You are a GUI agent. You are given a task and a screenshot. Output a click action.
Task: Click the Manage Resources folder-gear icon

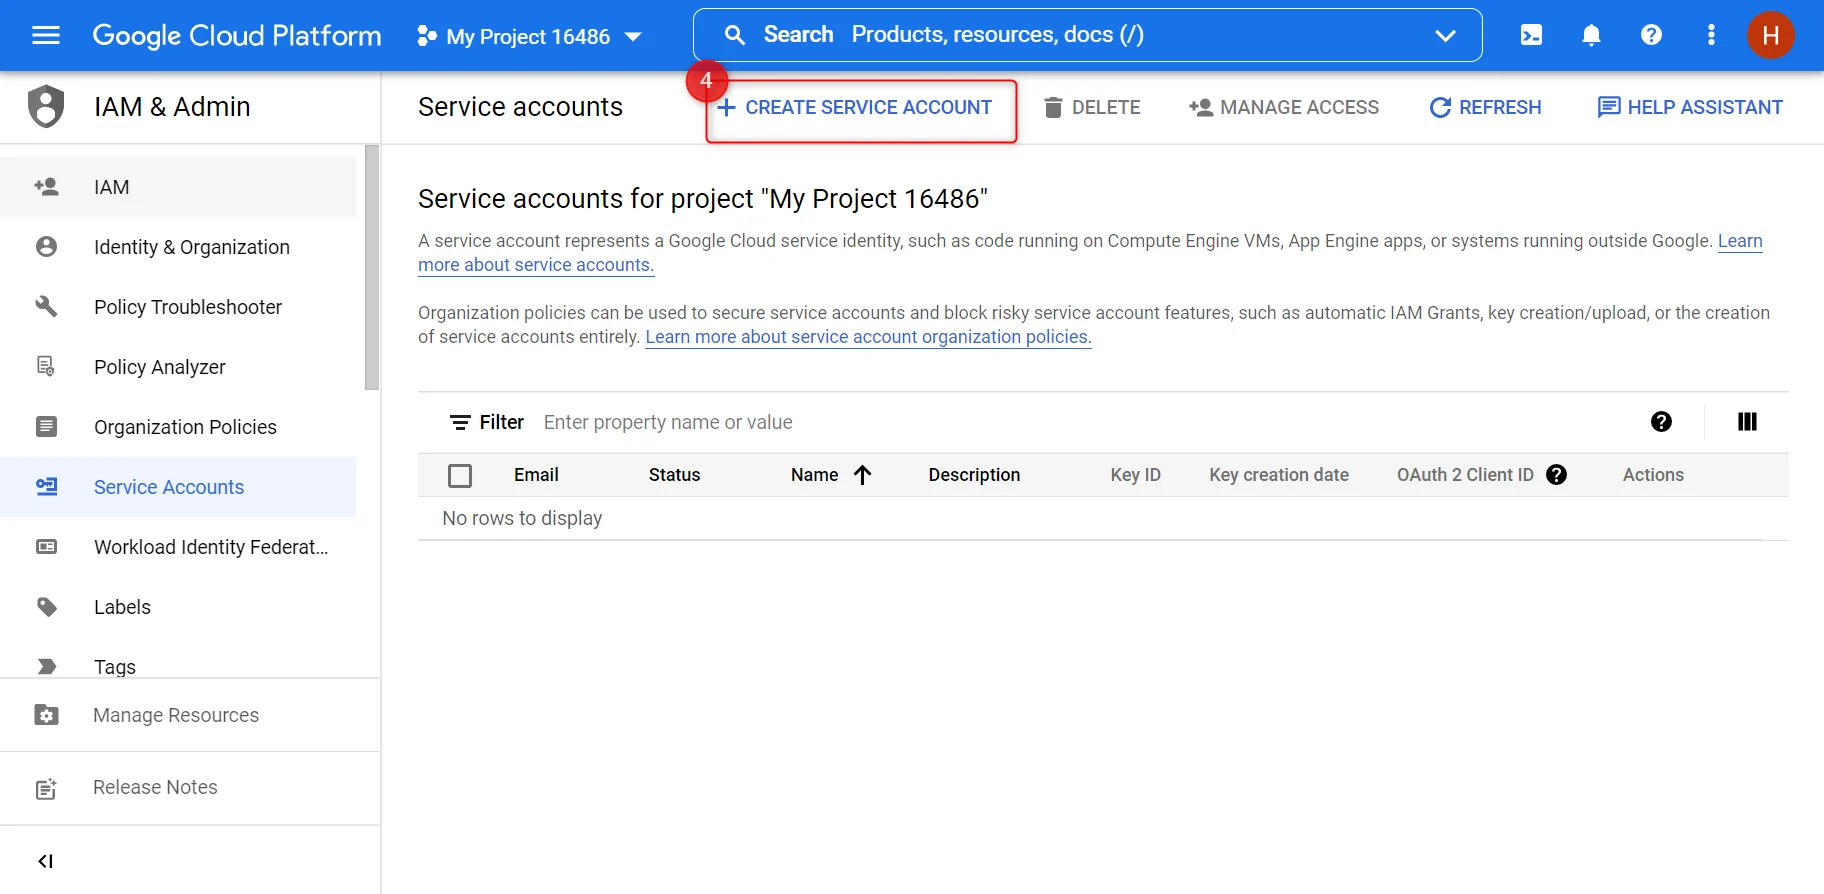[46, 715]
